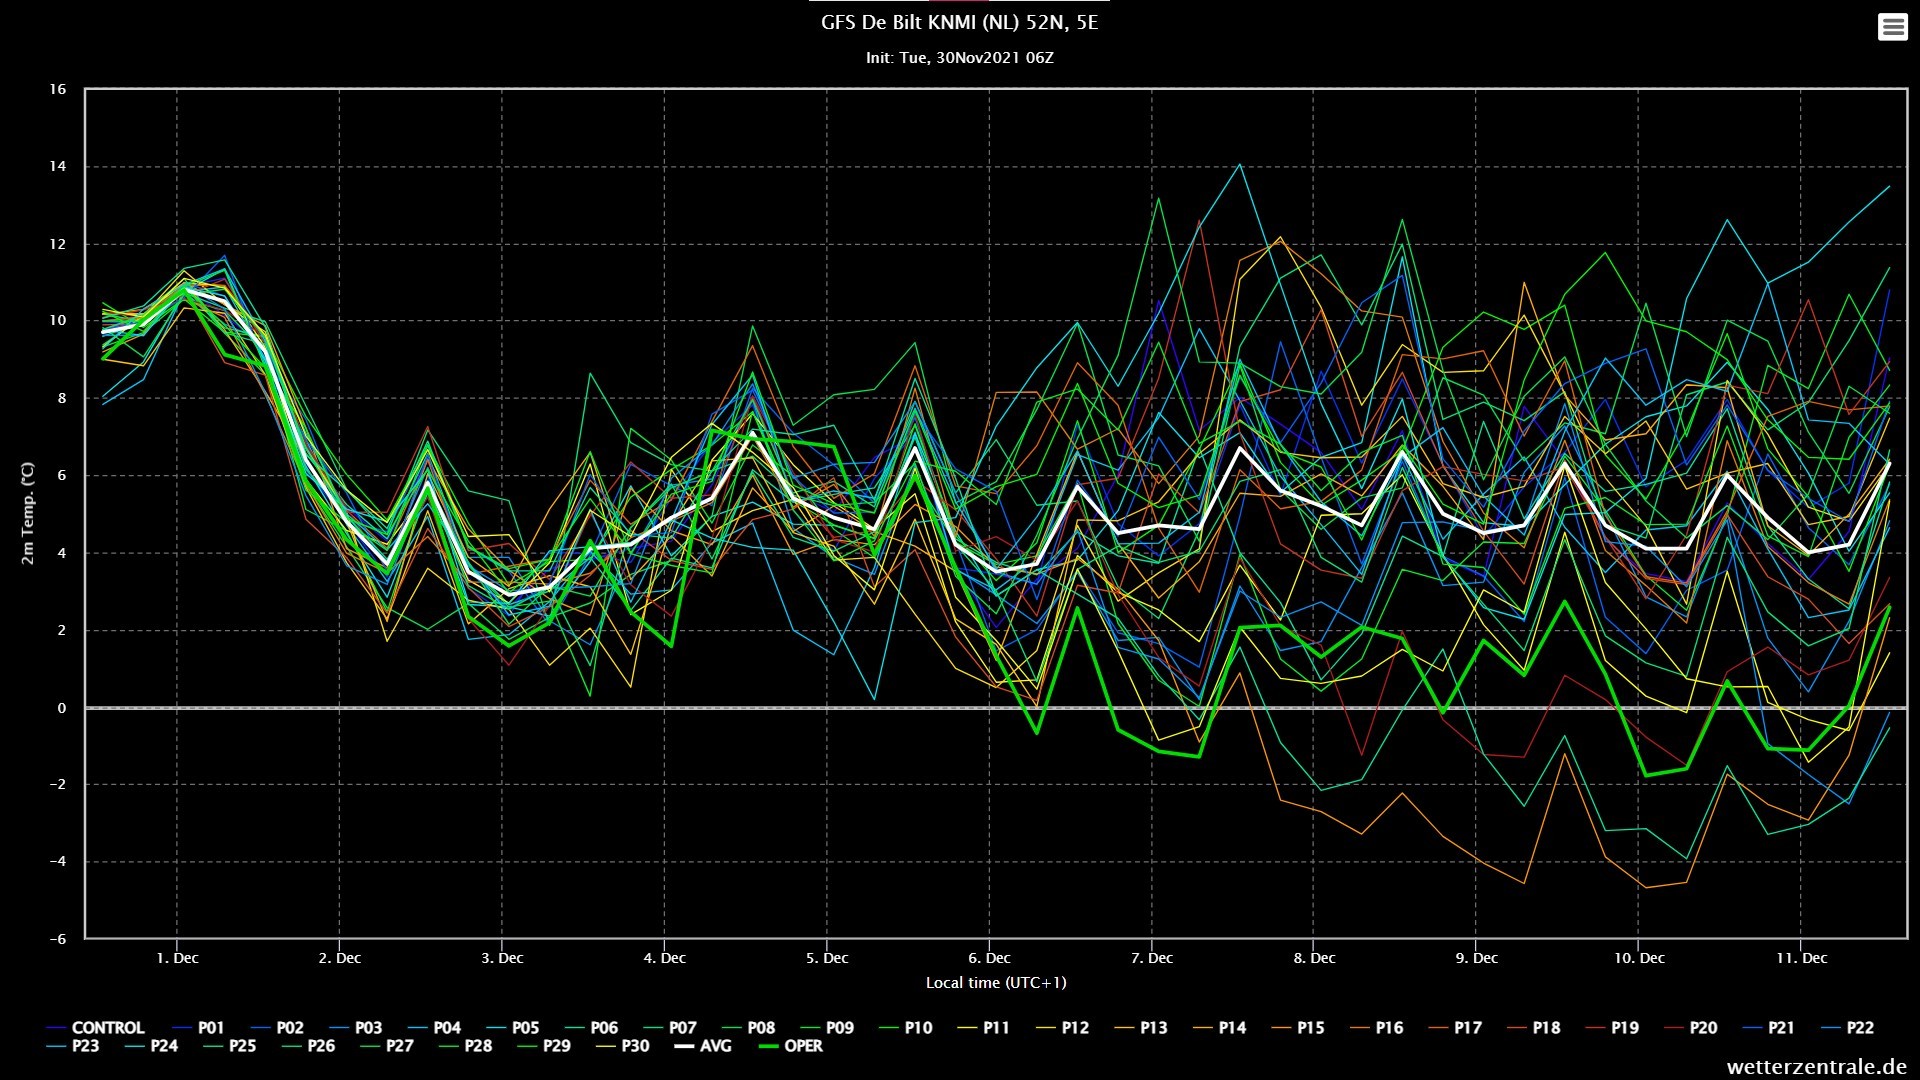Click the 10. Dec x-axis label

coord(1639,958)
